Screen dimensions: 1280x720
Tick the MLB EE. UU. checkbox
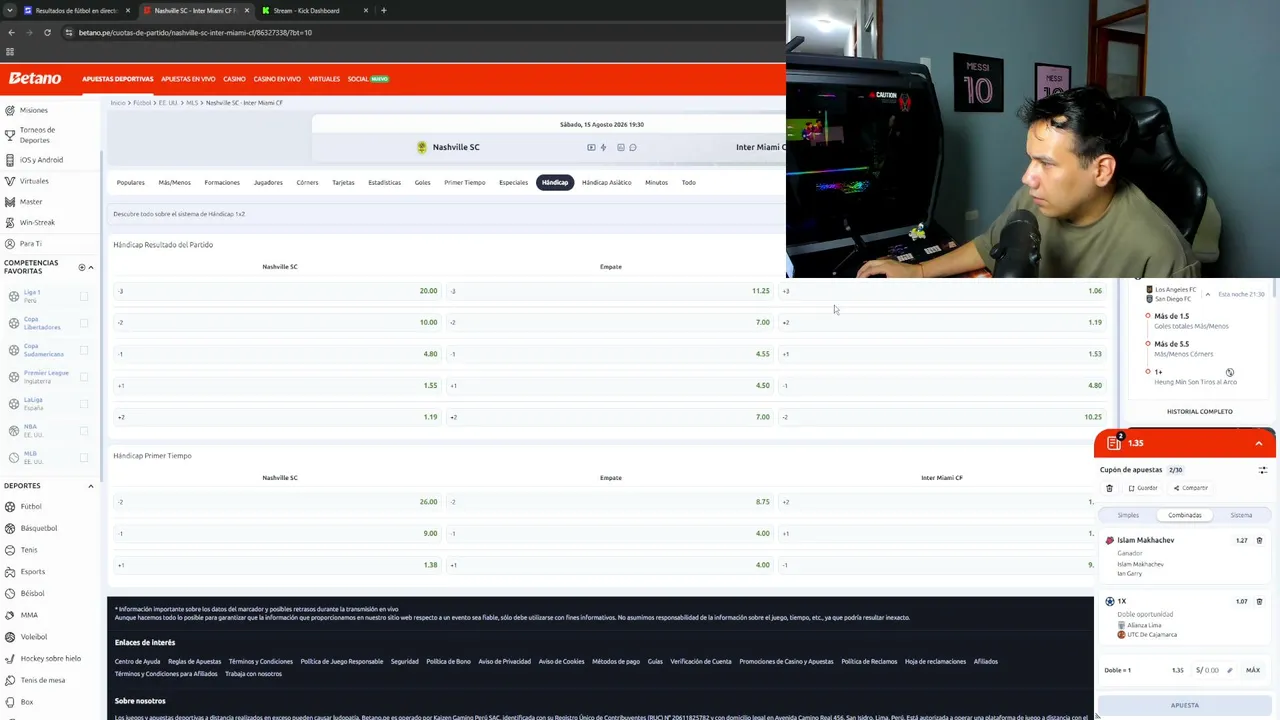pyautogui.click(x=84, y=458)
